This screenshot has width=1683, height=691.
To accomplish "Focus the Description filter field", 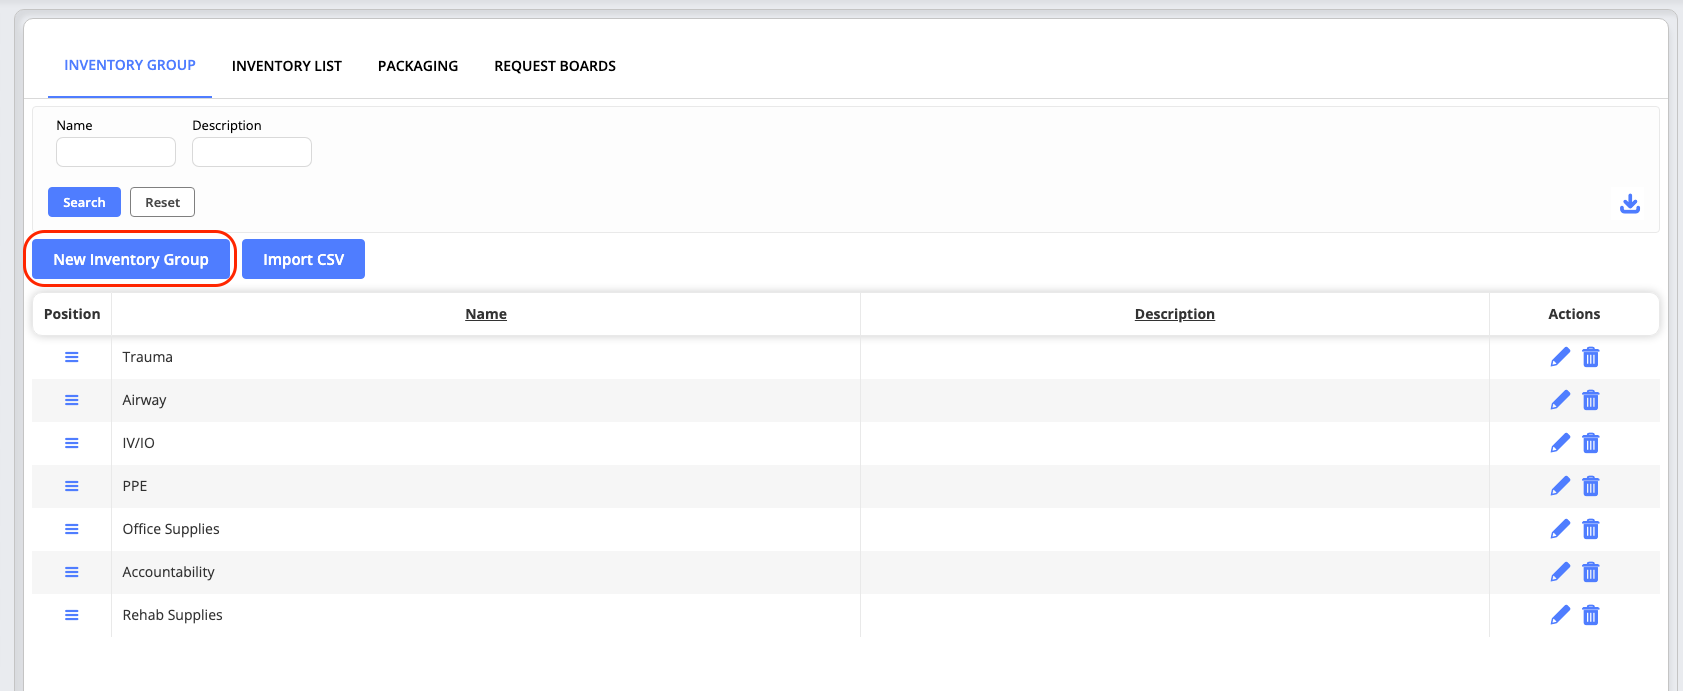I will click(252, 152).
